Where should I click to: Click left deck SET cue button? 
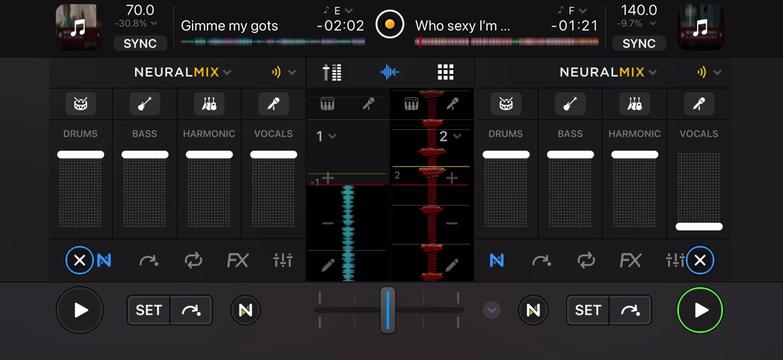coord(149,310)
